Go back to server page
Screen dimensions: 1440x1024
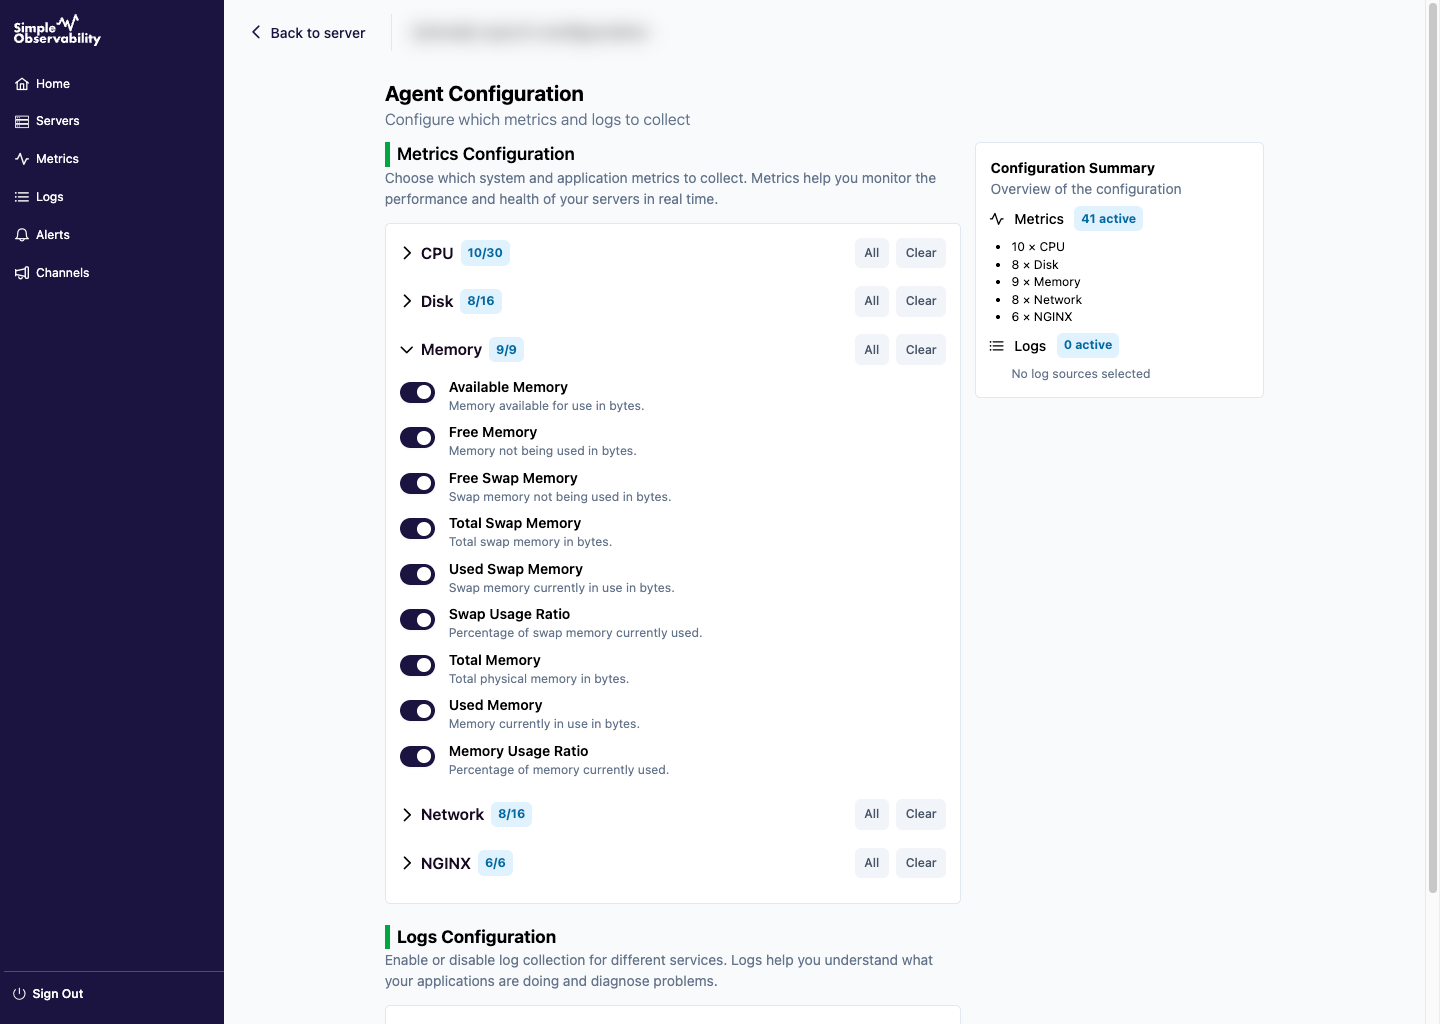click(x=308, y=33)
